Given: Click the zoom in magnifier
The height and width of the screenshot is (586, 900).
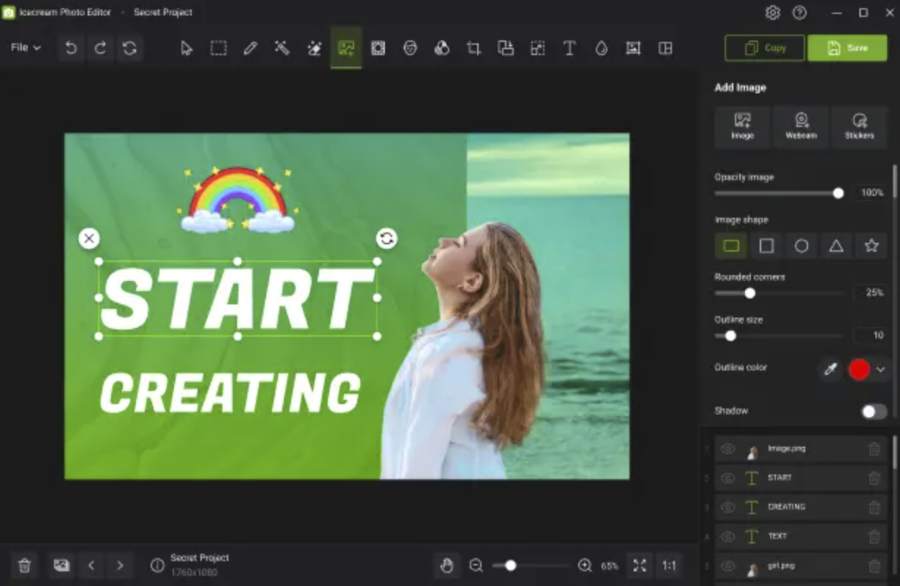Looking at the screenshot, I should (585, 566).
